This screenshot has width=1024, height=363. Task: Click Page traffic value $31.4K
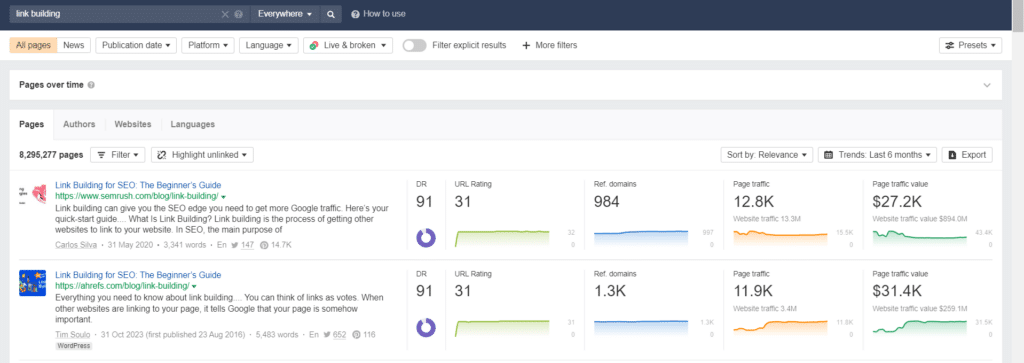point(897,291)
